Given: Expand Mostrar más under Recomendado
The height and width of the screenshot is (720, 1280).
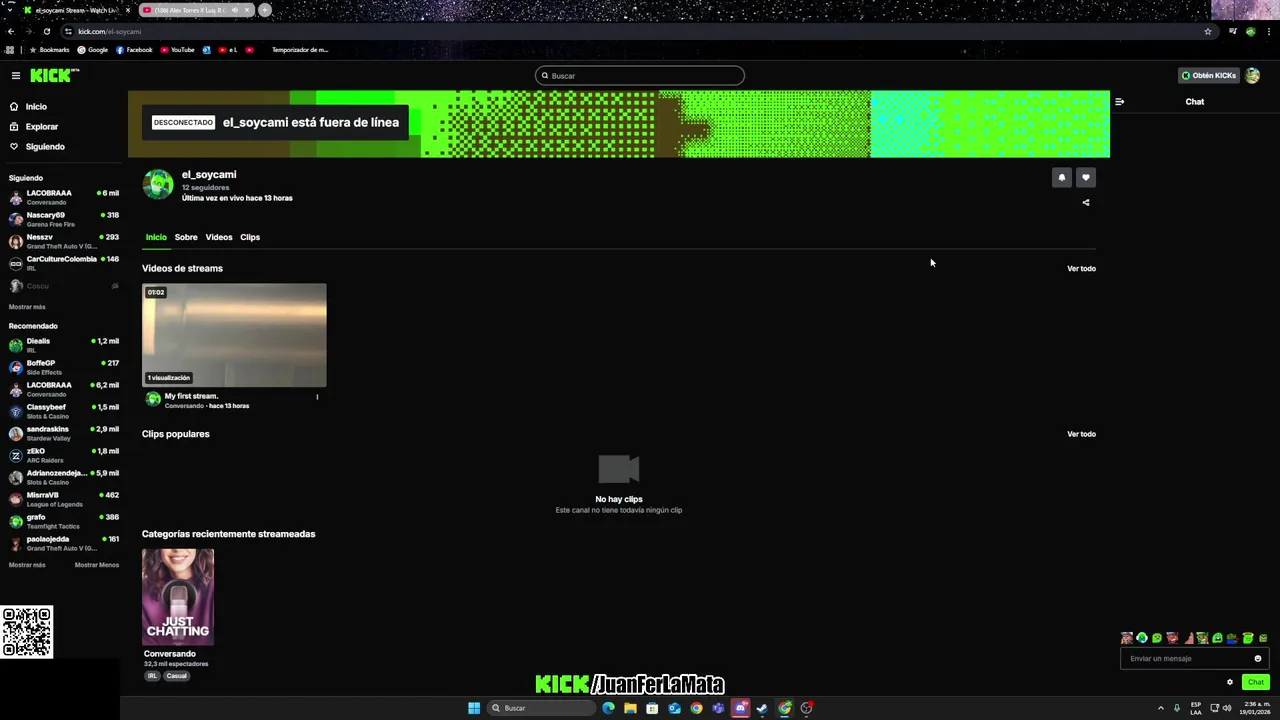Looking at the screenshot, I should click(27, 565).
